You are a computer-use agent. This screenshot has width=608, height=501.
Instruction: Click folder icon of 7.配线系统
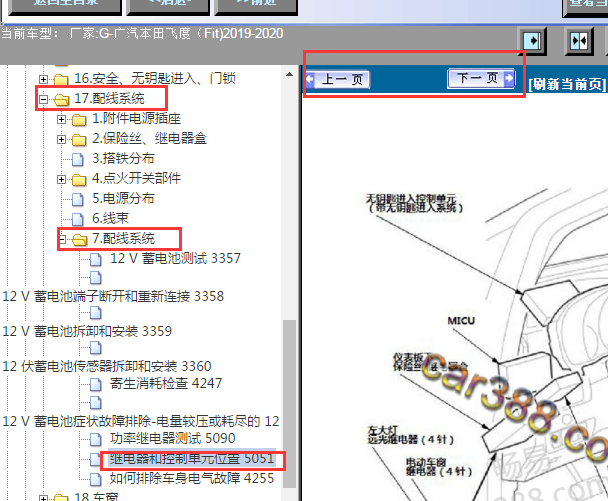pyautogui.click(x=80, y=239)
